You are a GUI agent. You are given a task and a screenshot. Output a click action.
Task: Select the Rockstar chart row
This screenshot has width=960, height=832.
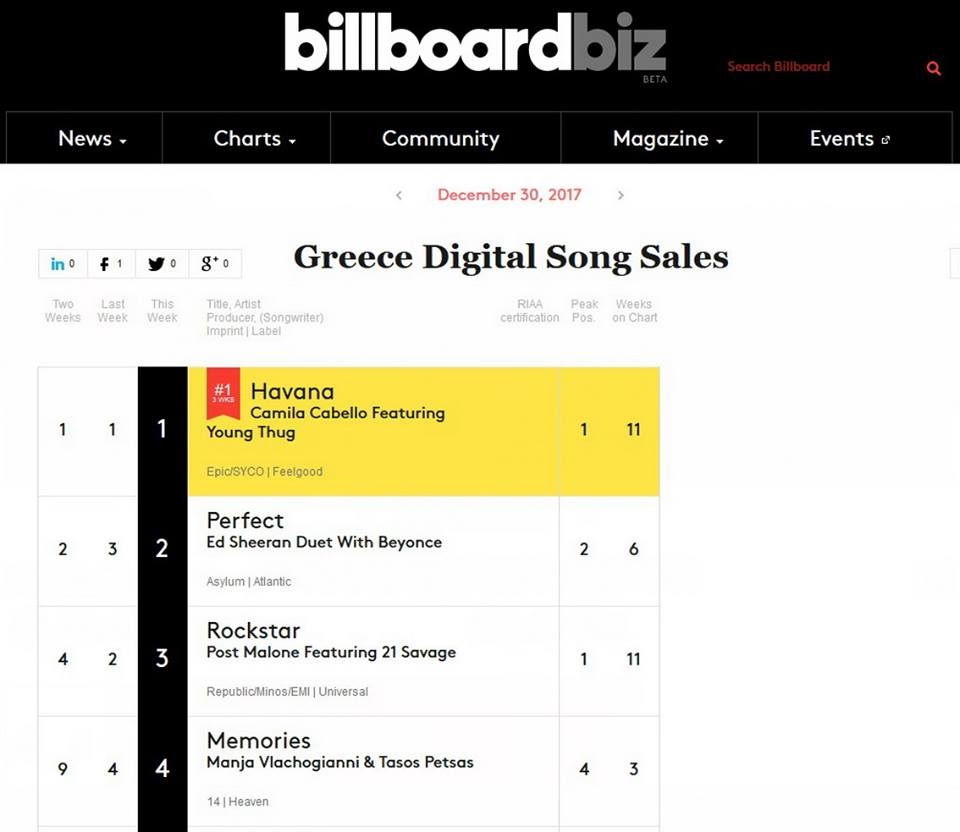coord(349,661)
